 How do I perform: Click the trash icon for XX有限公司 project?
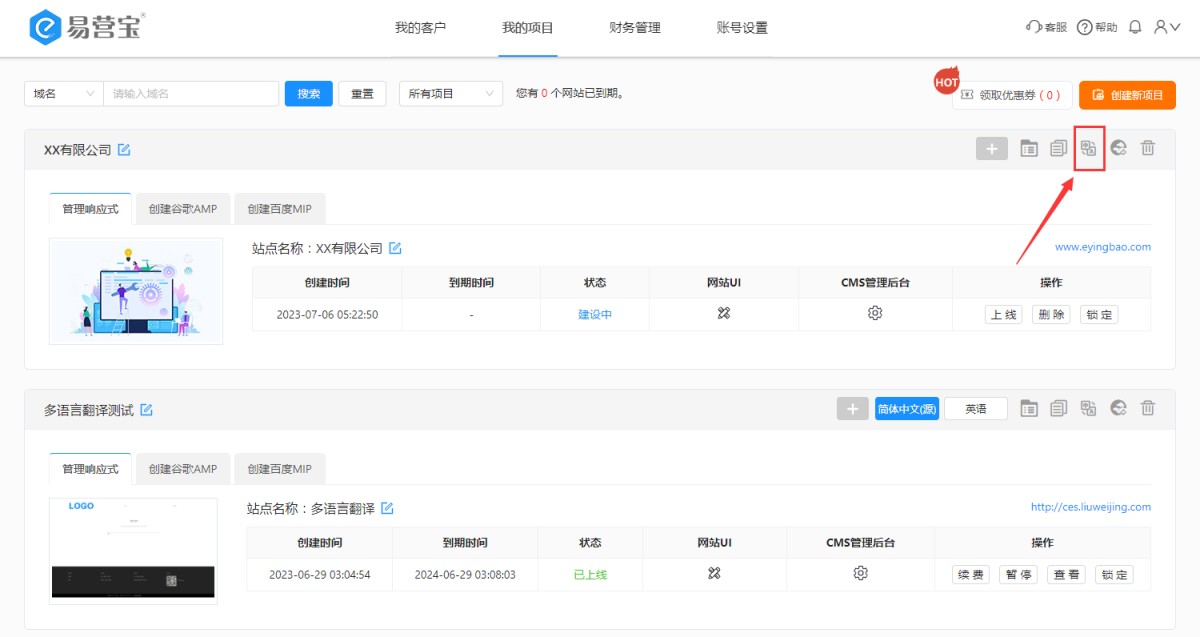1148,149
